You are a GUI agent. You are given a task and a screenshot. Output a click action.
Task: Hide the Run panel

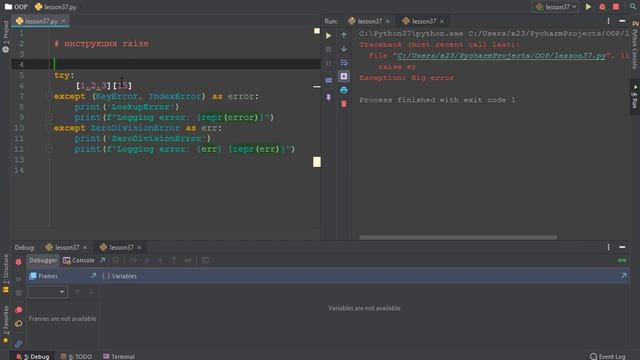[x=622, y=21]
